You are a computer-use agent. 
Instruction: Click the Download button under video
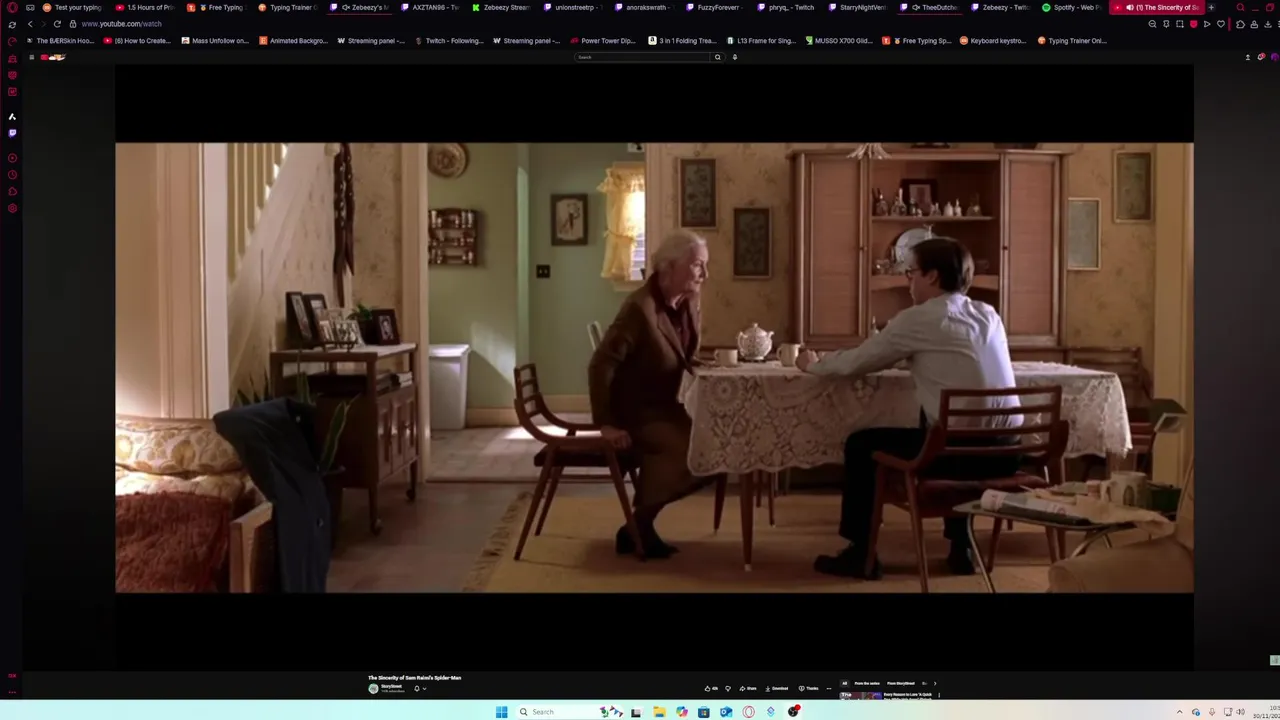[x=777, y=689]
